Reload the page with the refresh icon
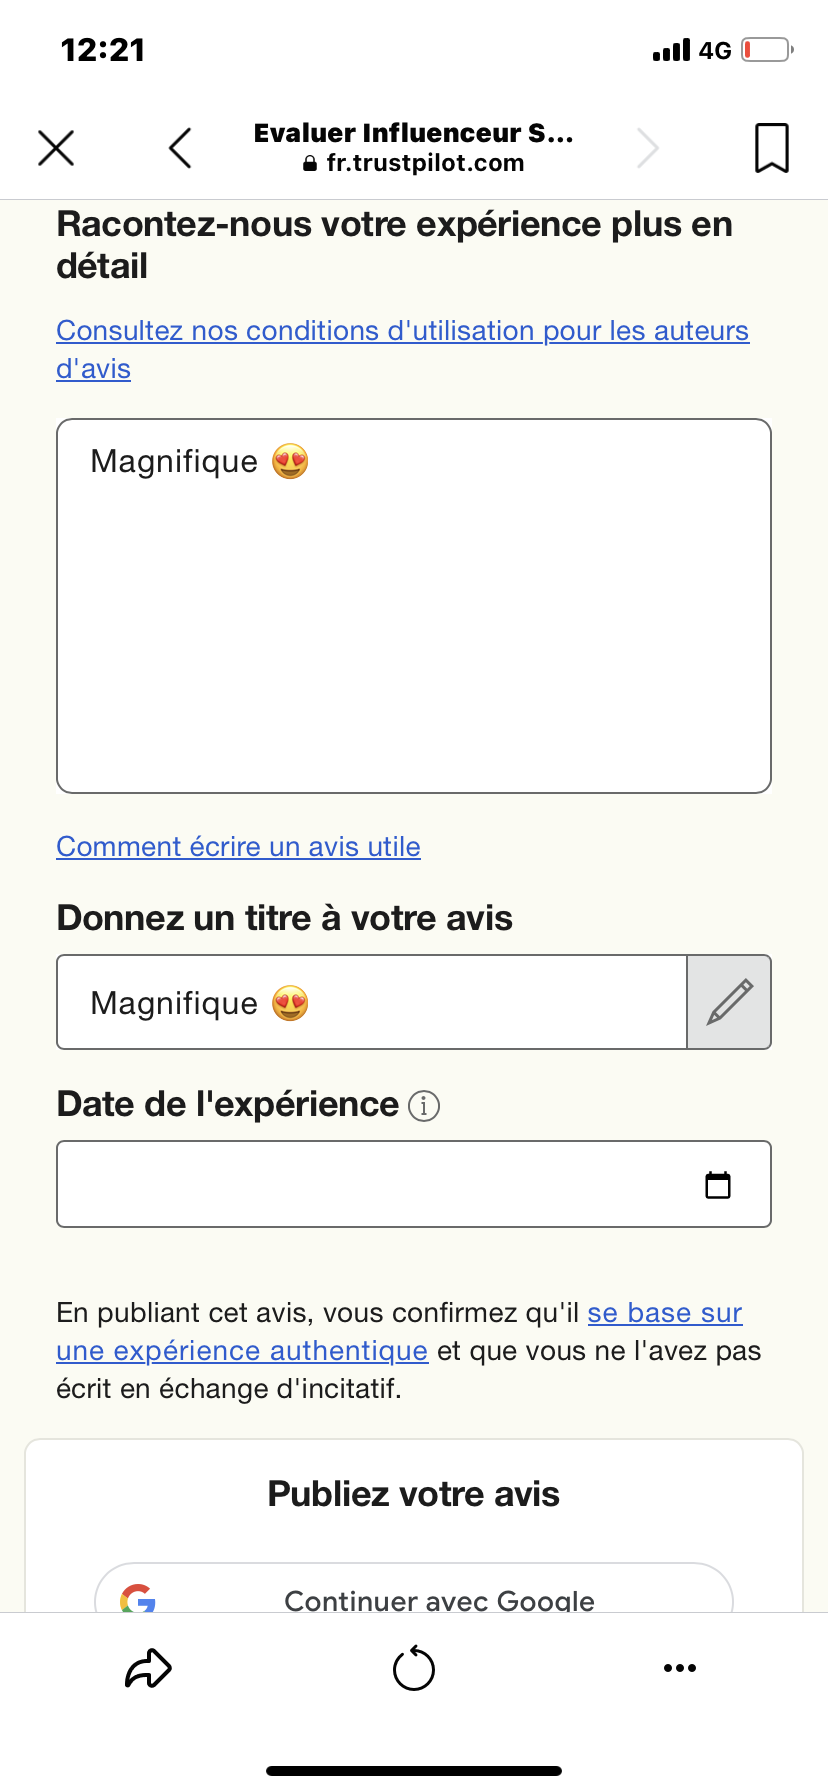The height and width of the screenshot is (1792, 828). pos(414,1668)
